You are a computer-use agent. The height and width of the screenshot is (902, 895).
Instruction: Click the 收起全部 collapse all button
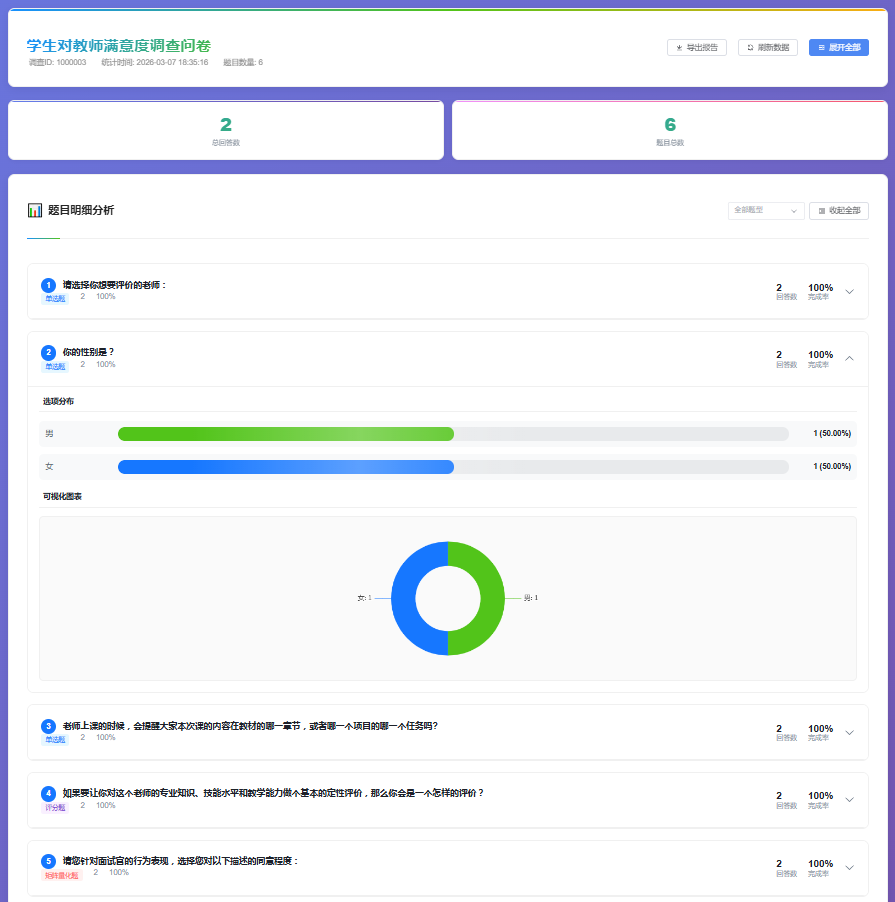click(x=838, y=211)
